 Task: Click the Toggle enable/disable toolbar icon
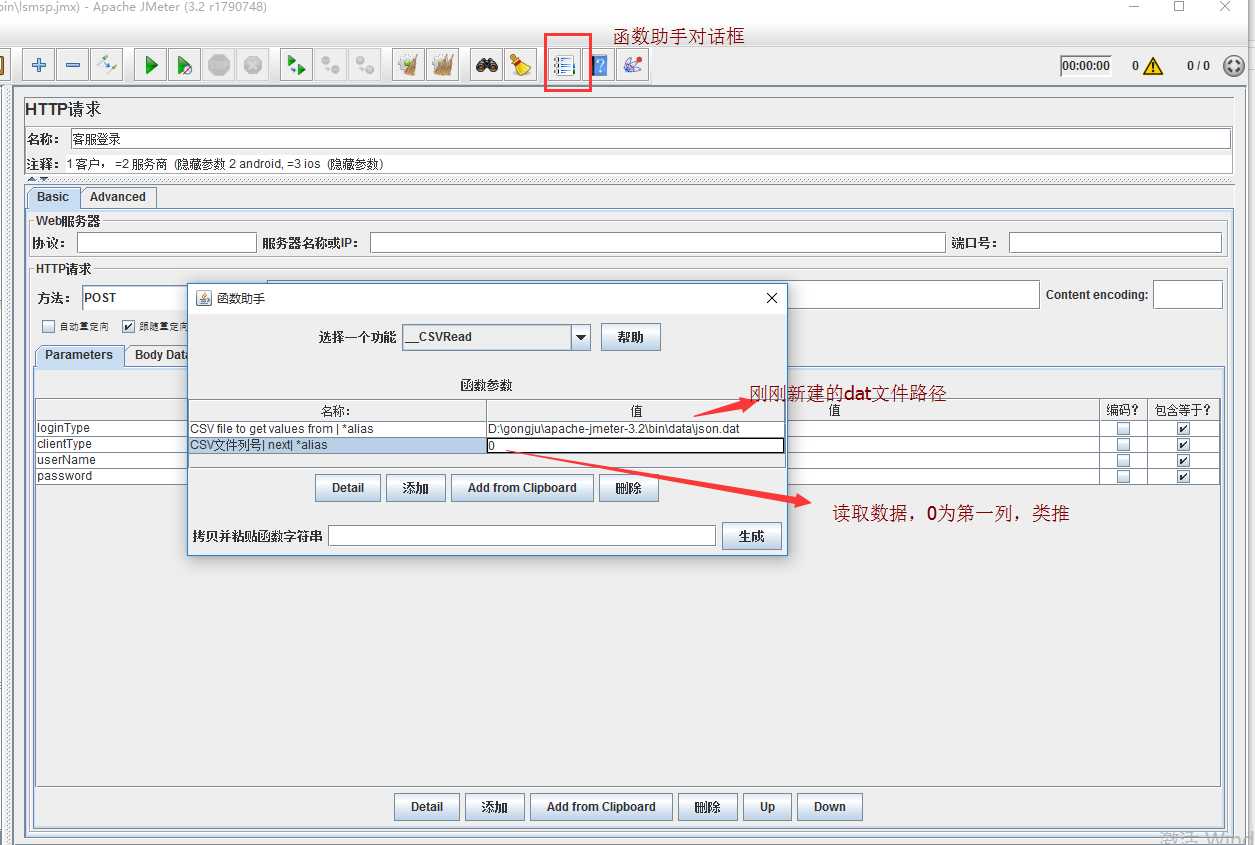click(x=106, y=66)
